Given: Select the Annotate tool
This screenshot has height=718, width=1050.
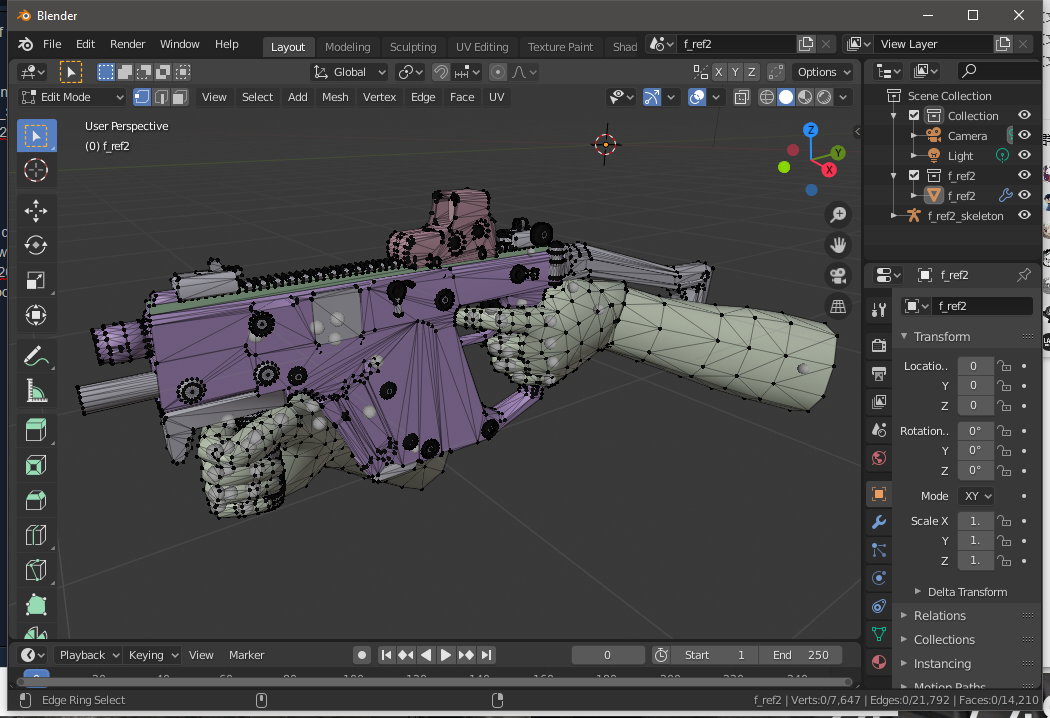Looking at the screenshot, I should point(36,355).
